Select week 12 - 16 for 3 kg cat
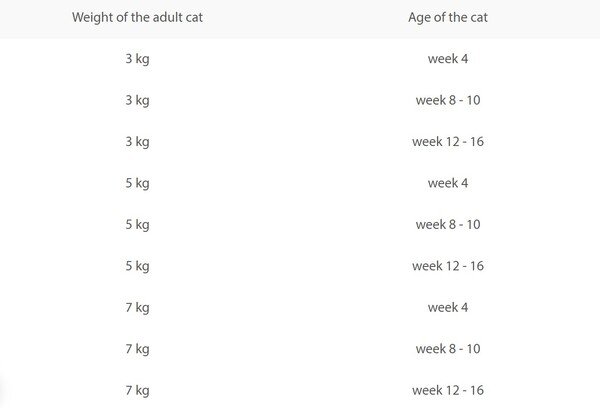This screenshot has height=408, width=600. [x=448, y=142]
